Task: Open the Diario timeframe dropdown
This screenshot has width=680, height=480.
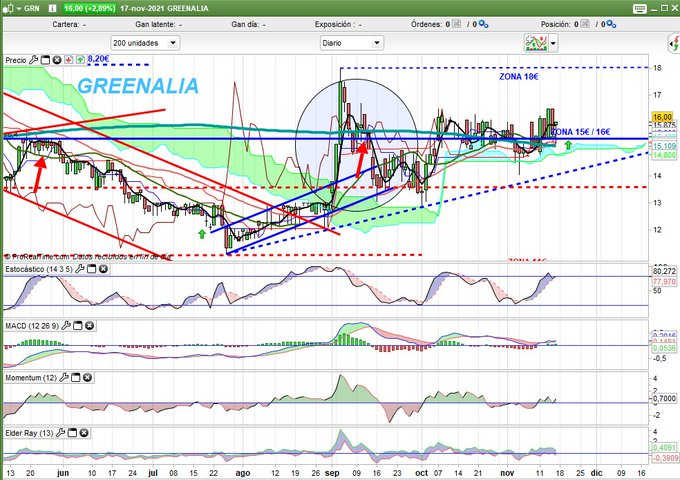Action: click(352, 43)
